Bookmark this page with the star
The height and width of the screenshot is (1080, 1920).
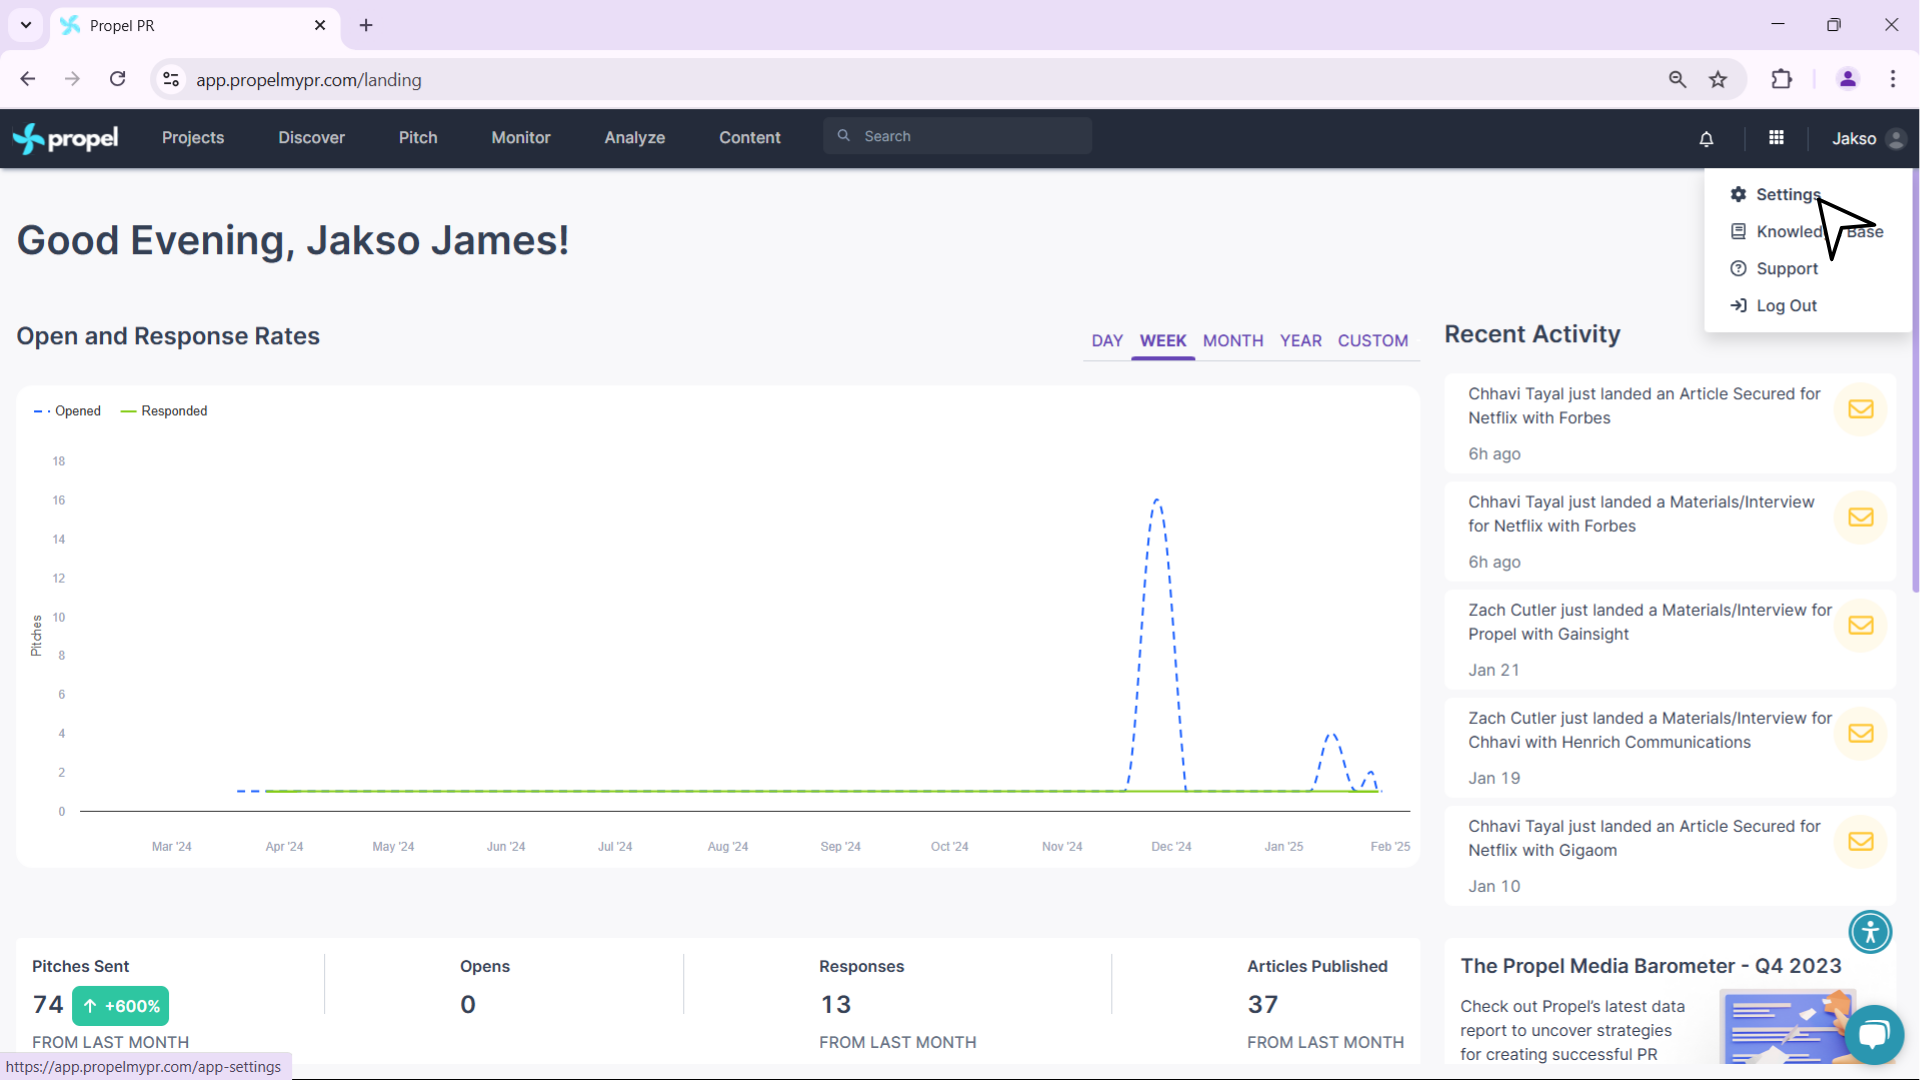click(x=1718, y=79)
